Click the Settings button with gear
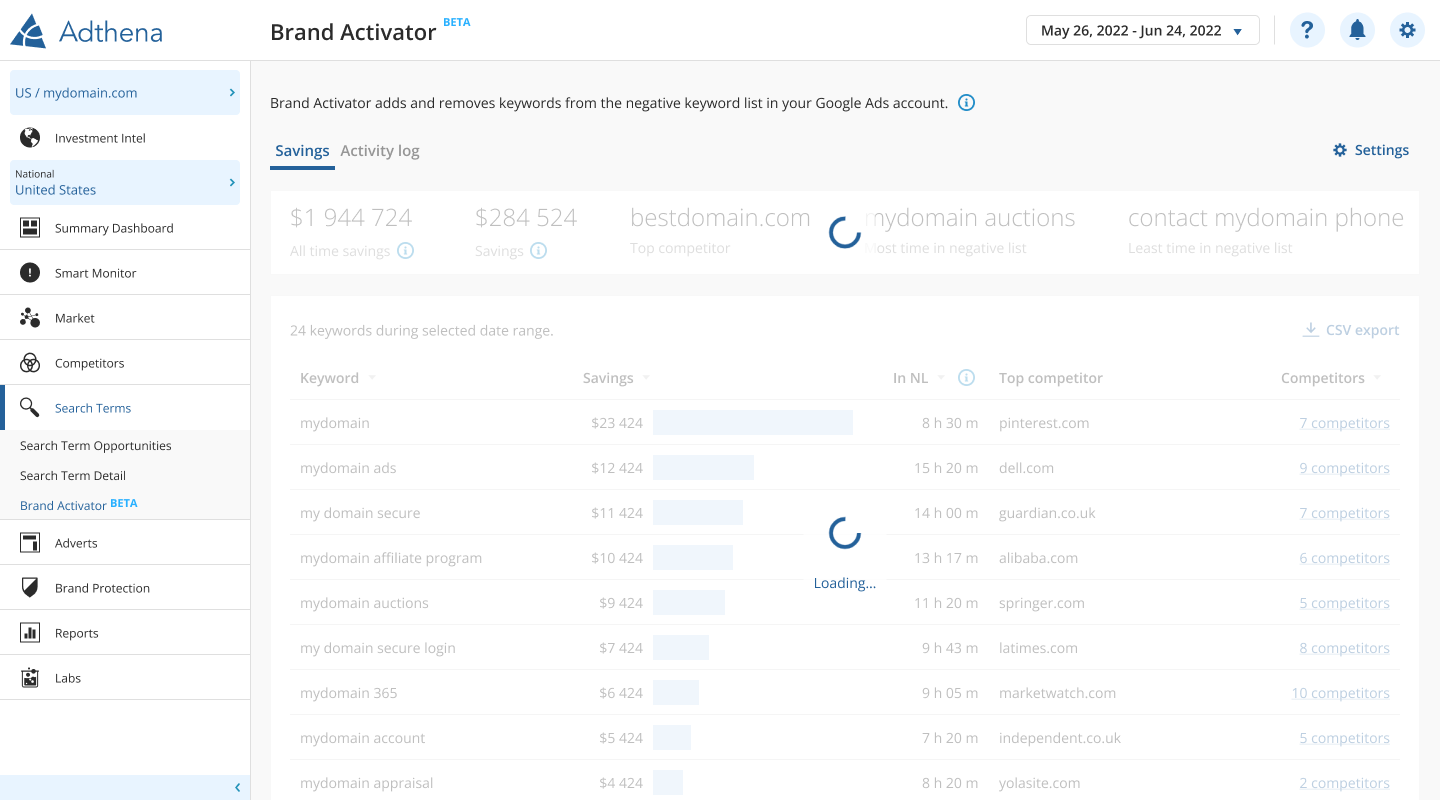 click(x=1370, y=151)
